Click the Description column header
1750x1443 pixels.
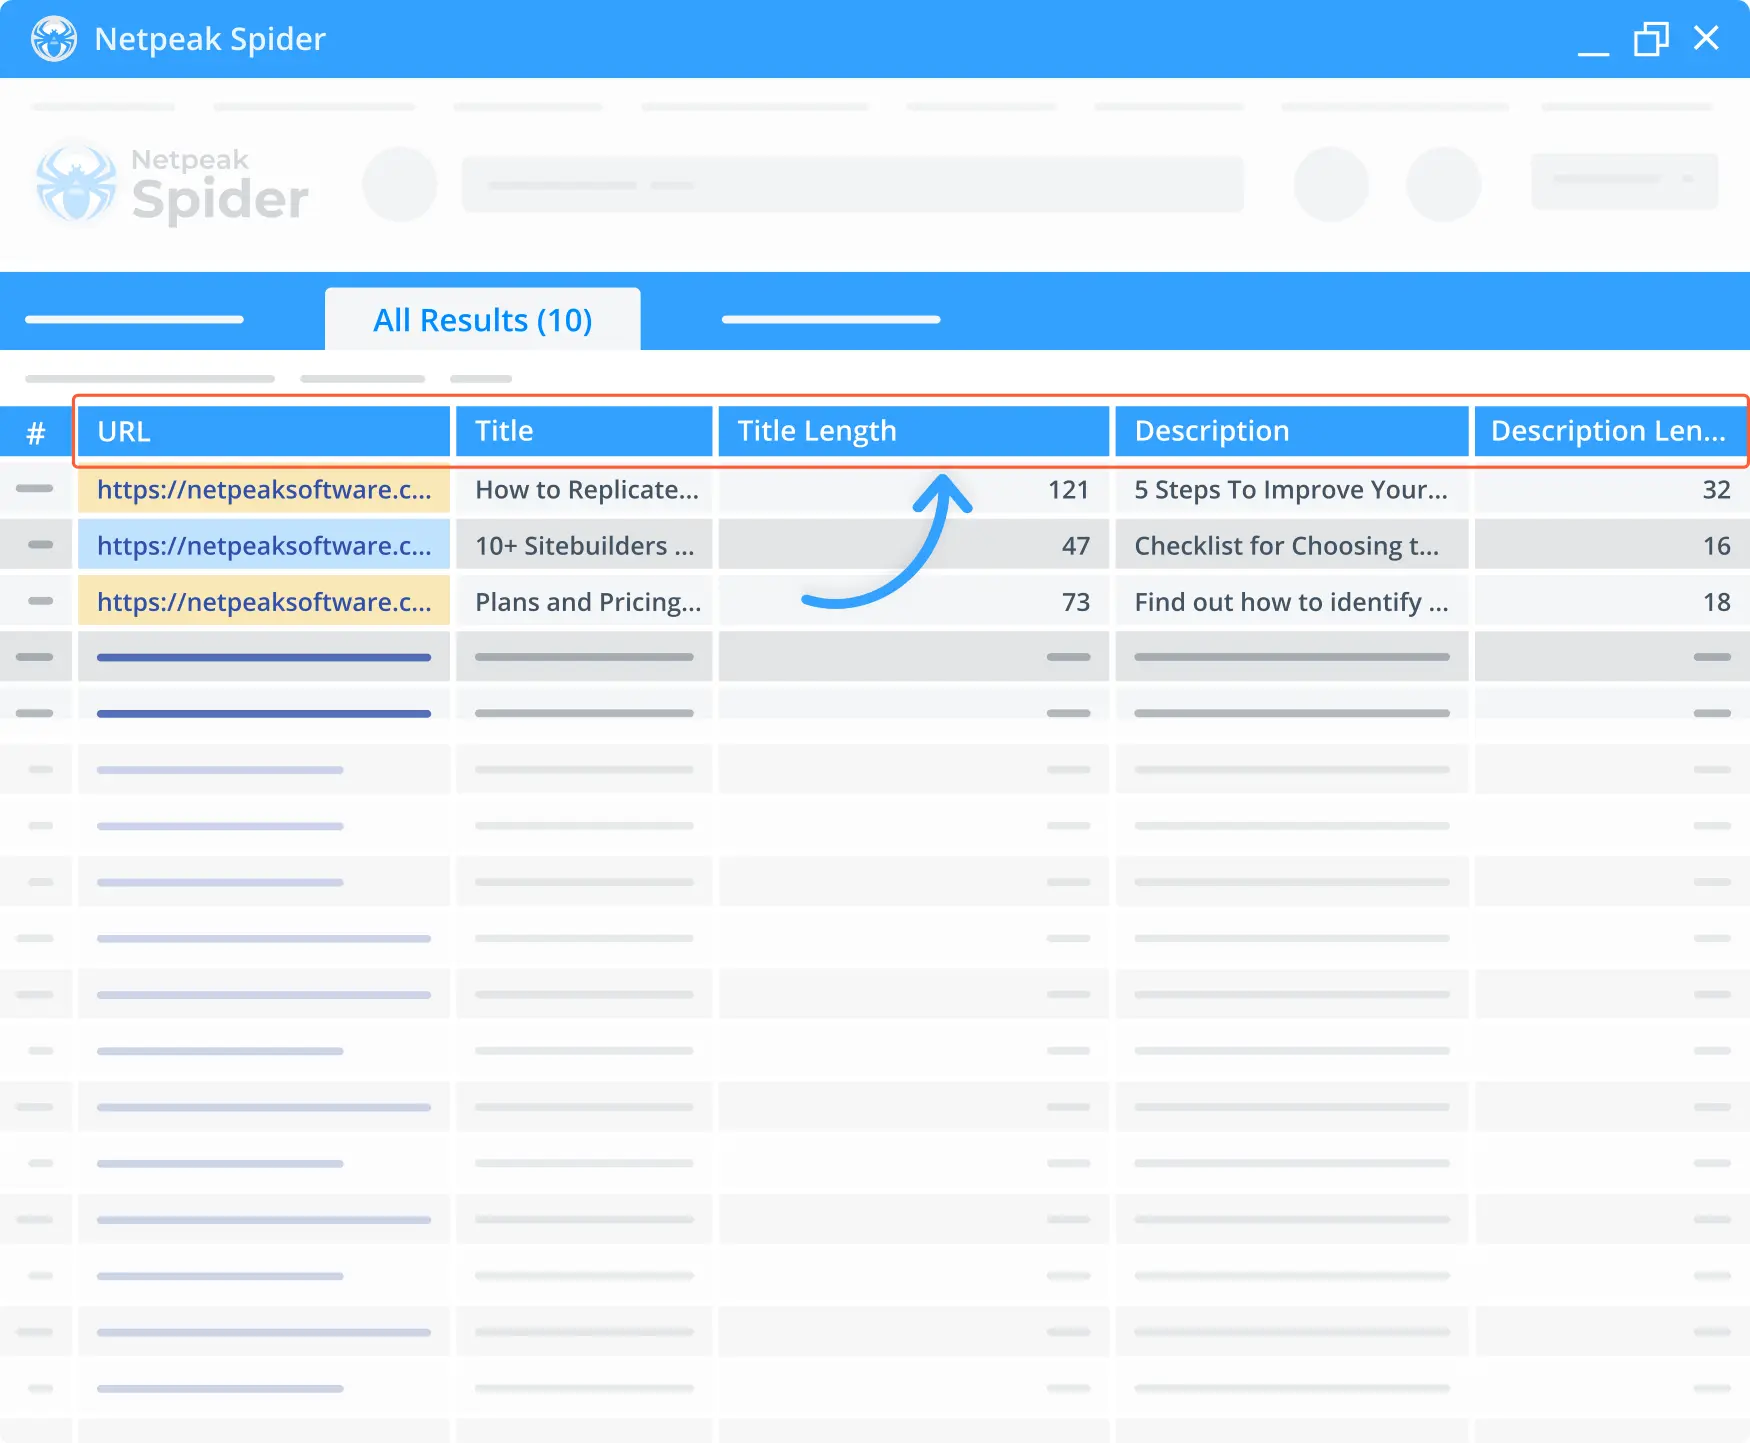click(1292, 431)
